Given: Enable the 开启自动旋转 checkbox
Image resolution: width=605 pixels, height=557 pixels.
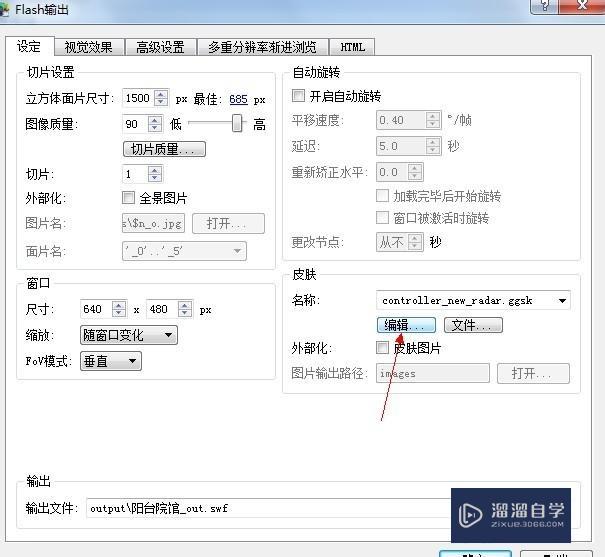Looking at the screenshot, I should pos(298,95).
